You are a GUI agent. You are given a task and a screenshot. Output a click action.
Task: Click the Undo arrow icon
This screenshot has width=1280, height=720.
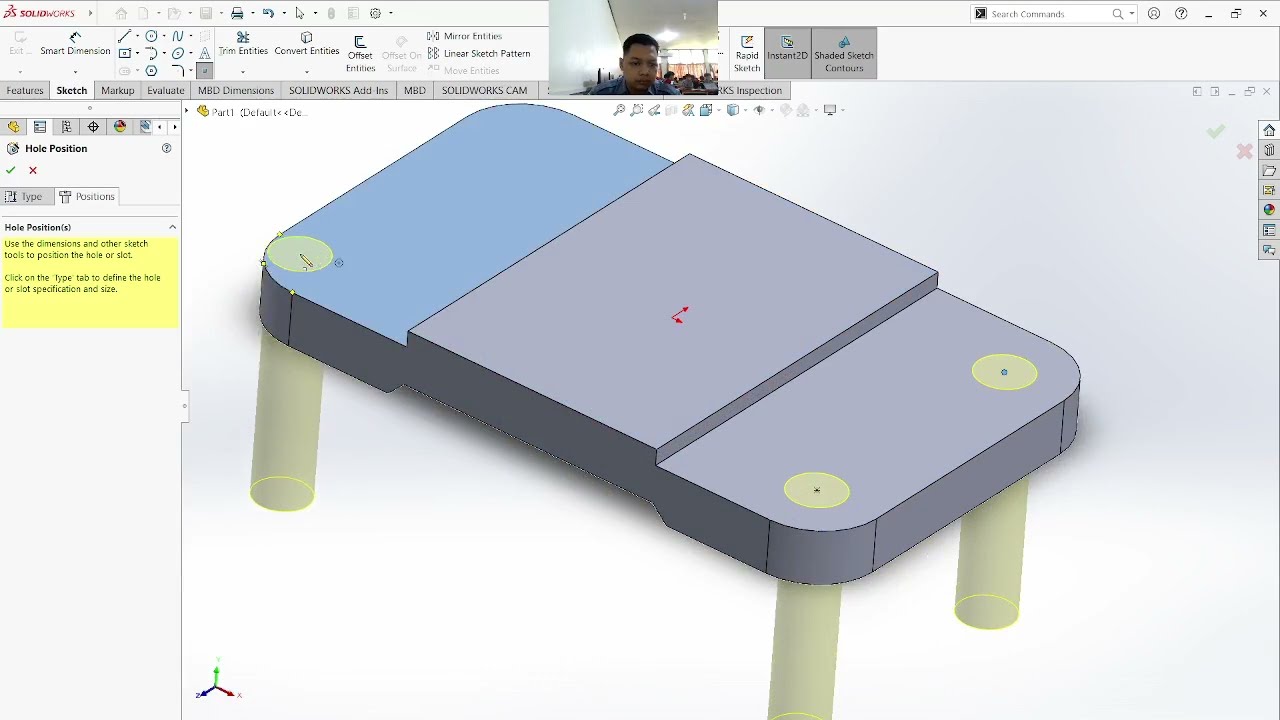(x=268, y=13)
